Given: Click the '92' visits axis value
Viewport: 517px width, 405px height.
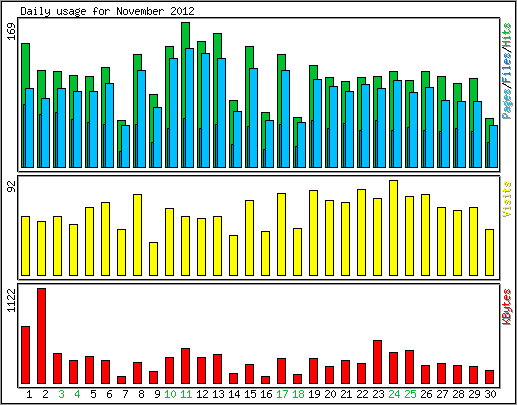Looking at the screenshot, I should coord(12,186).
